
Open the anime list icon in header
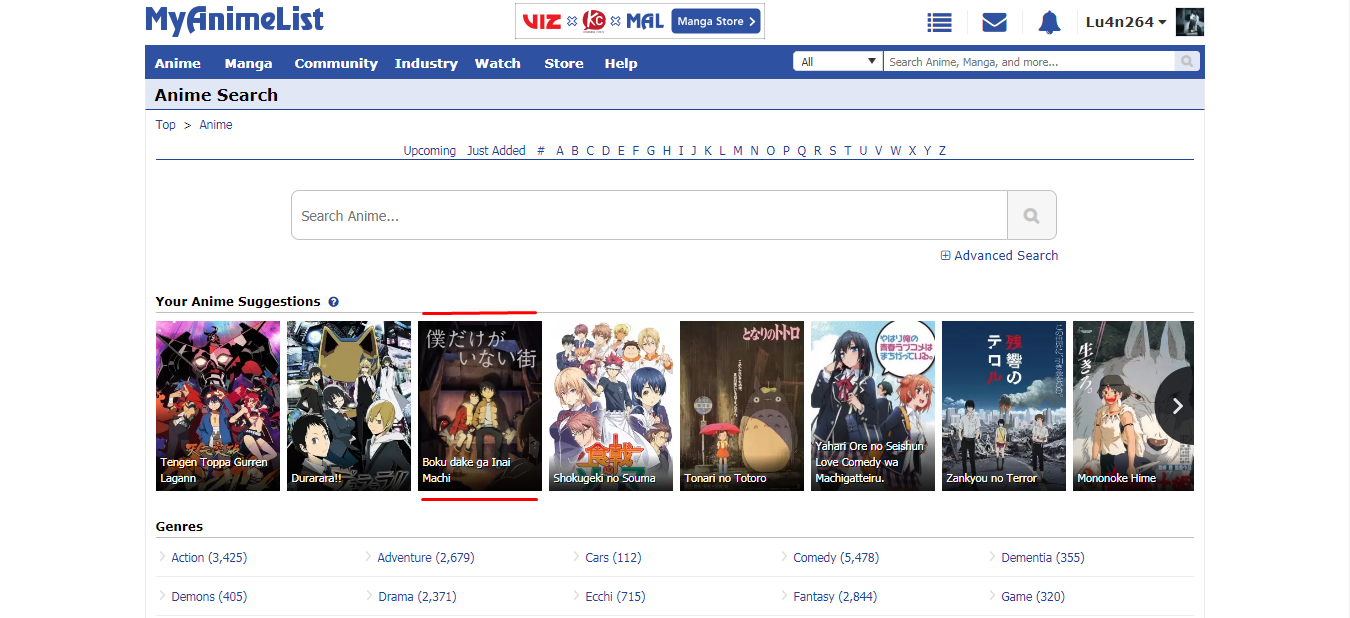pos(938,22)
